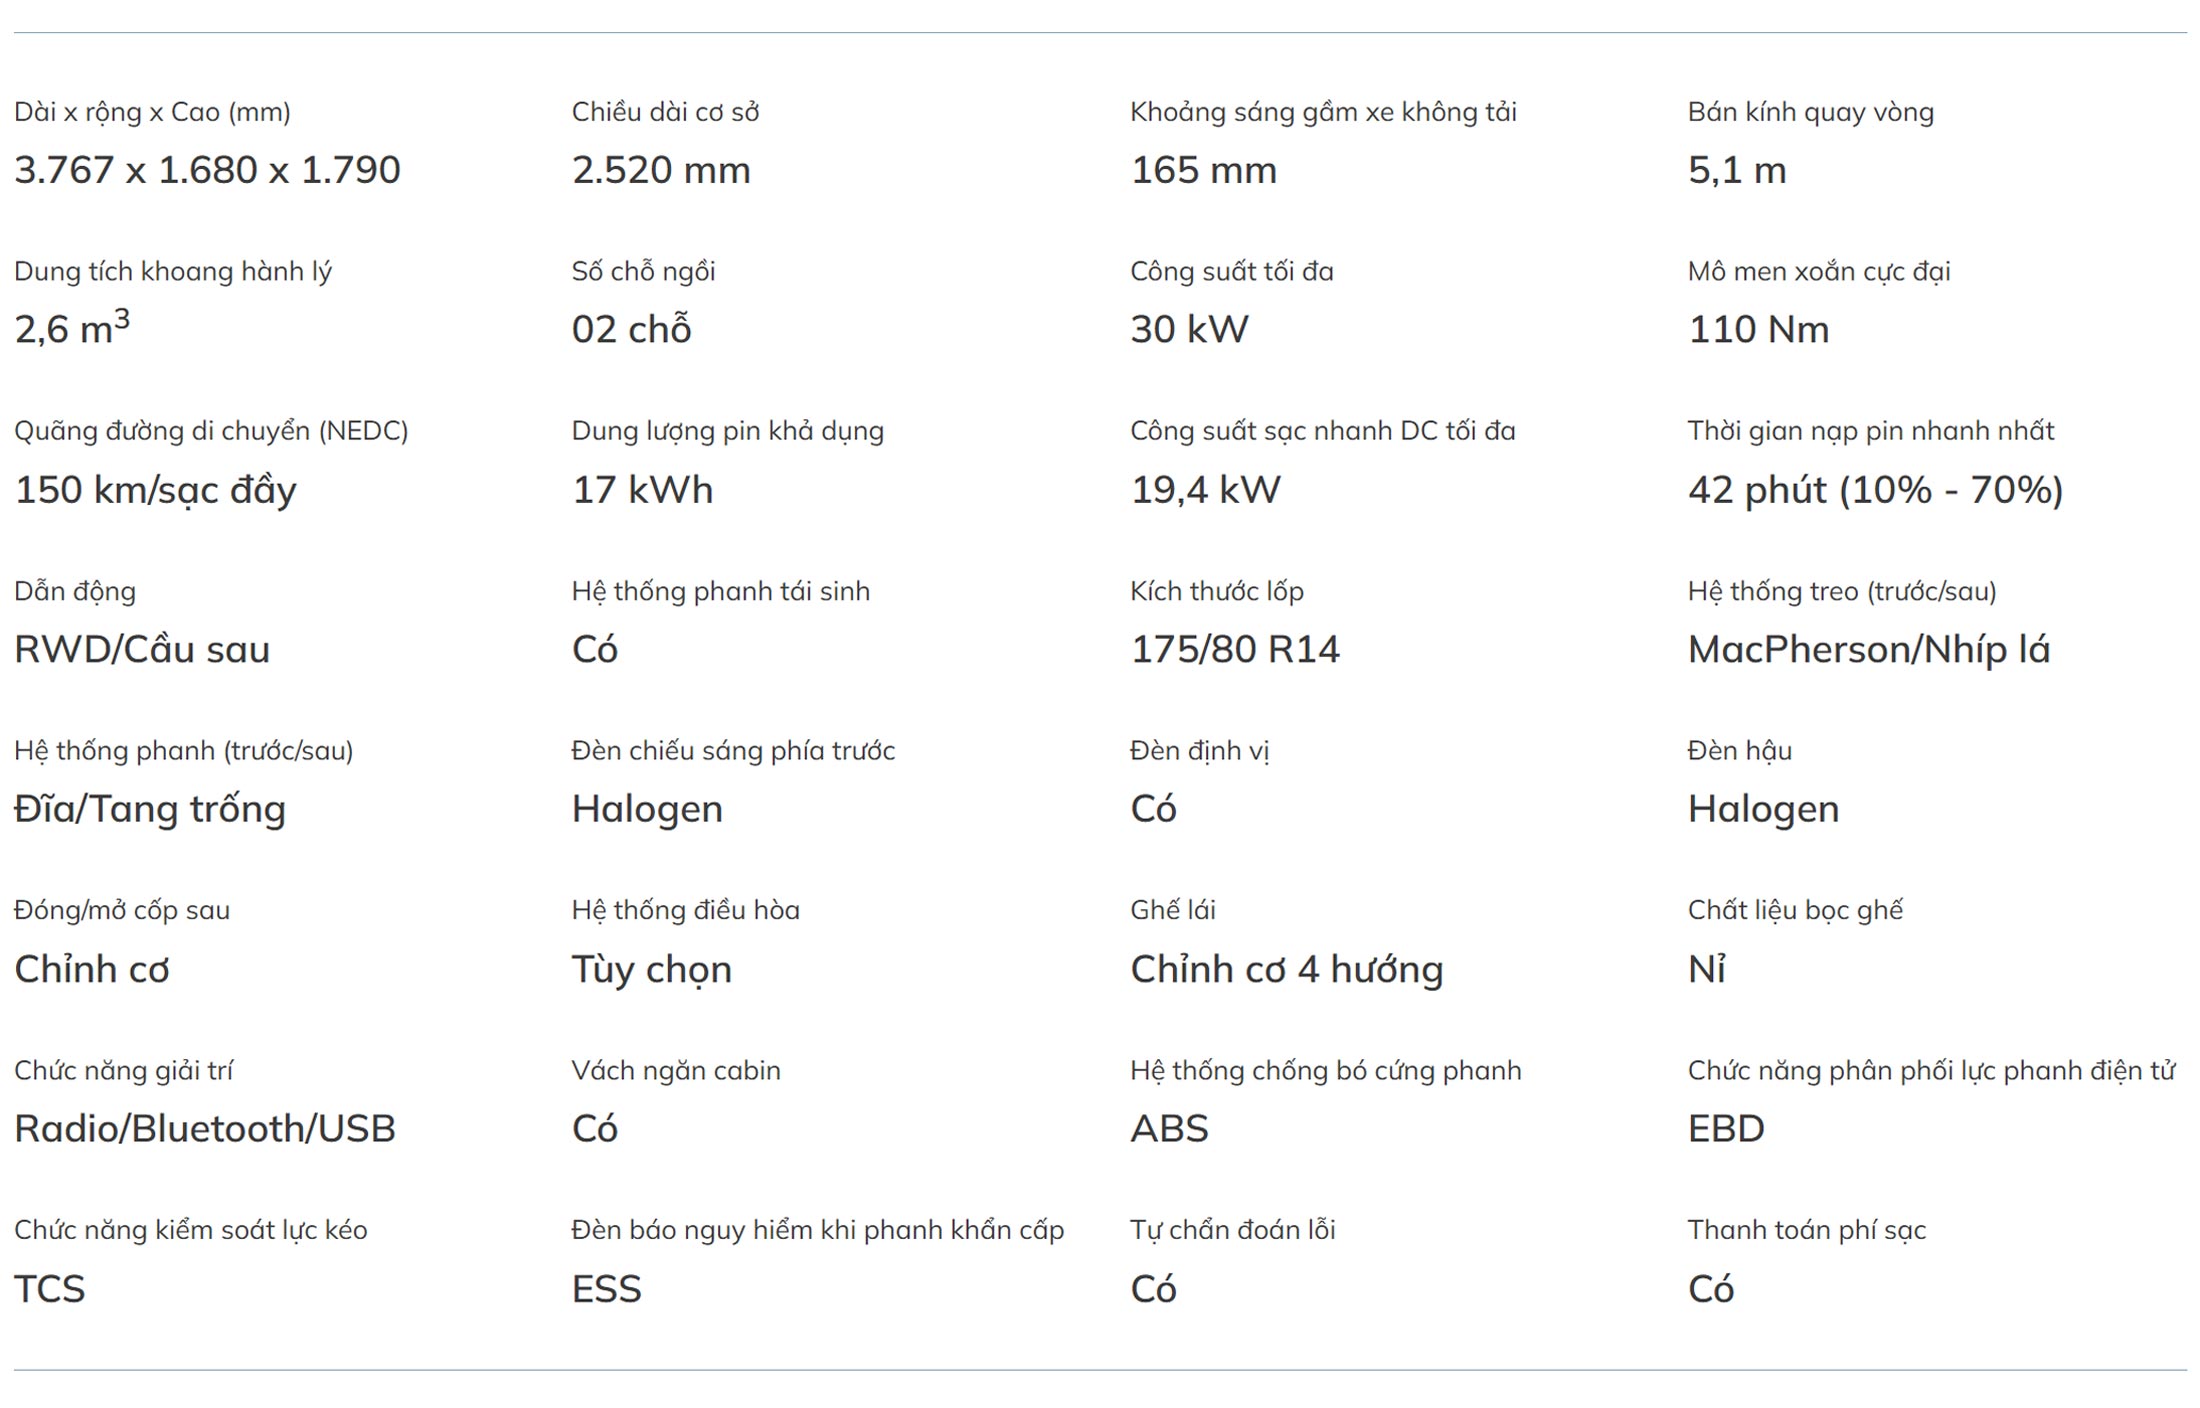Click the Thanh toán phí sạc label

1806,1230
